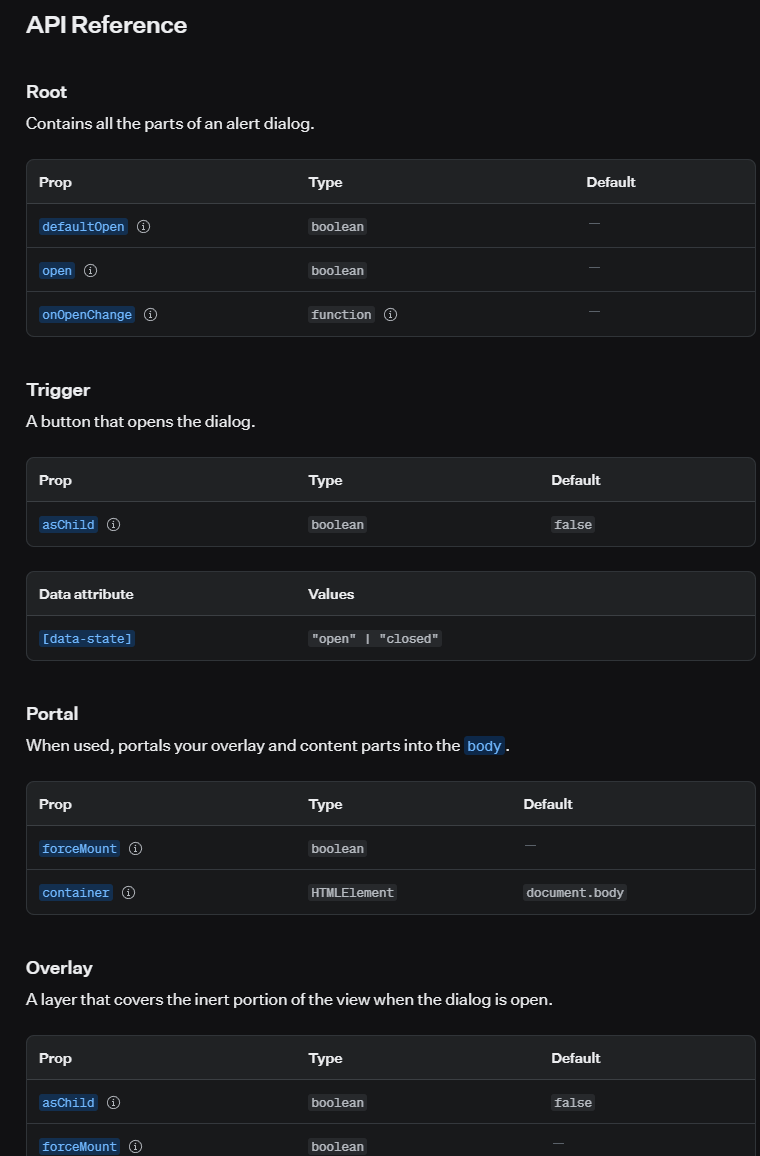Open info icon beside the function type
760x1156 pixels.
(391, 315)
